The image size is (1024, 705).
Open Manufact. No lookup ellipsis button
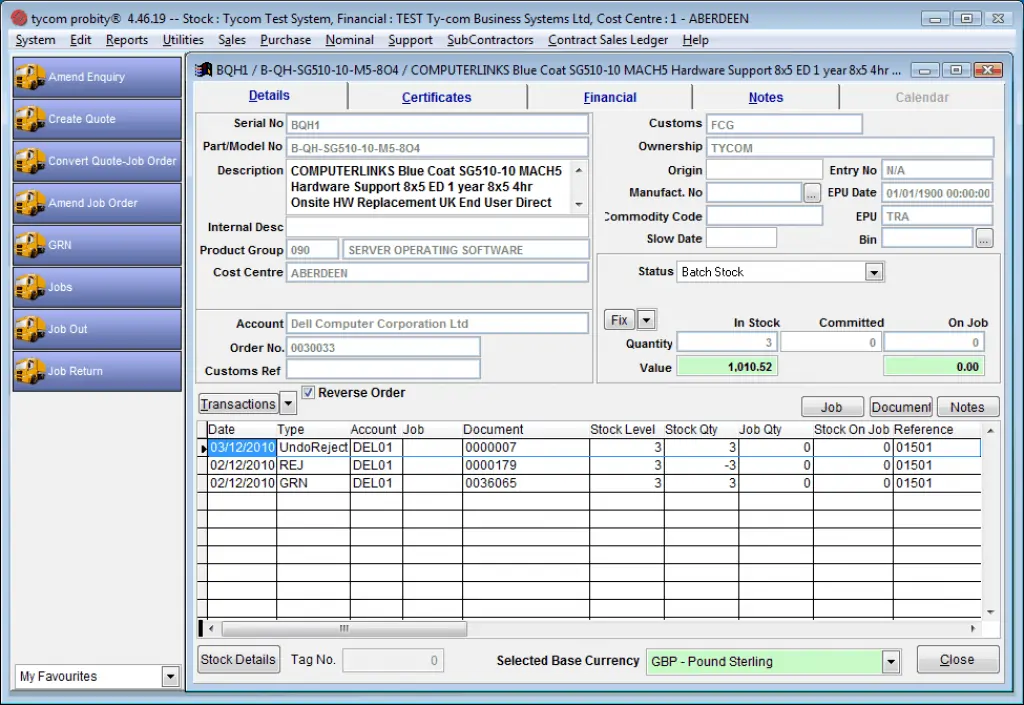point(812,193)
